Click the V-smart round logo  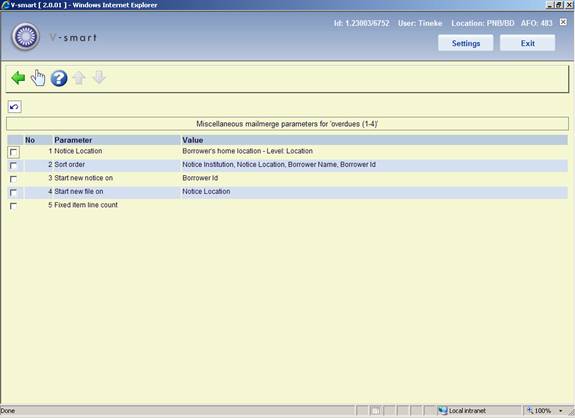pos(25,37)
